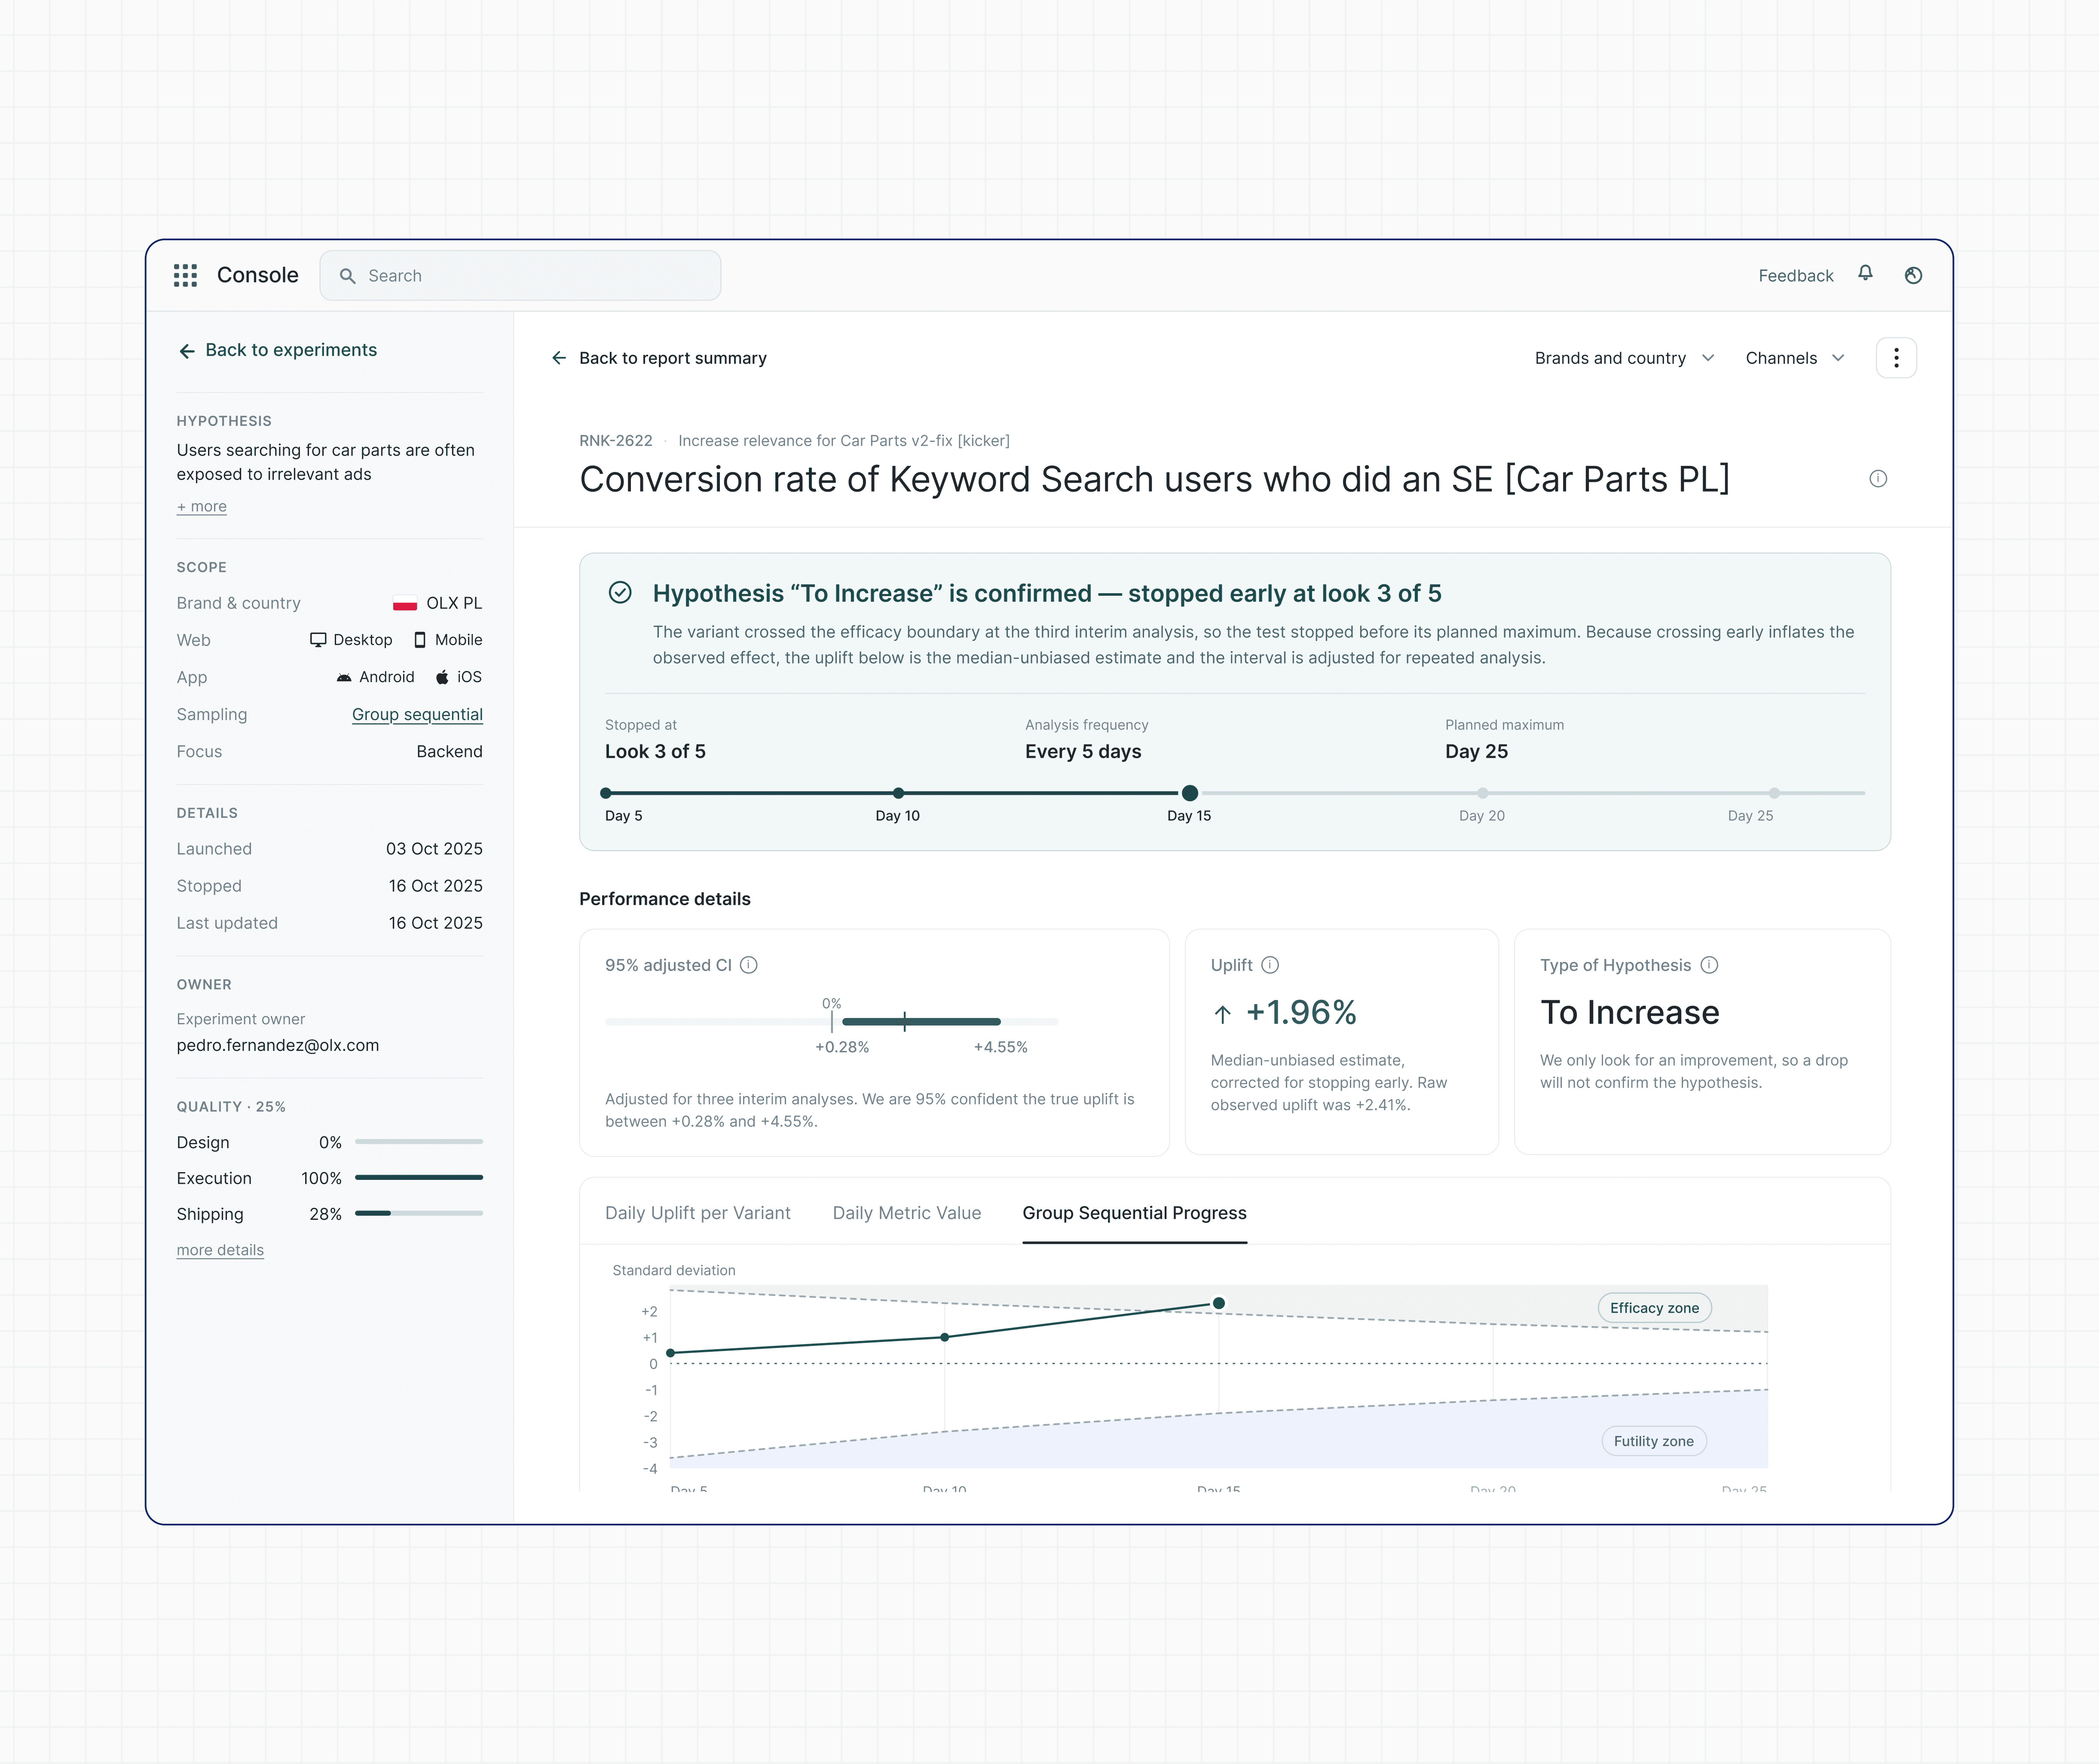Click the Feedback button

1796,276
